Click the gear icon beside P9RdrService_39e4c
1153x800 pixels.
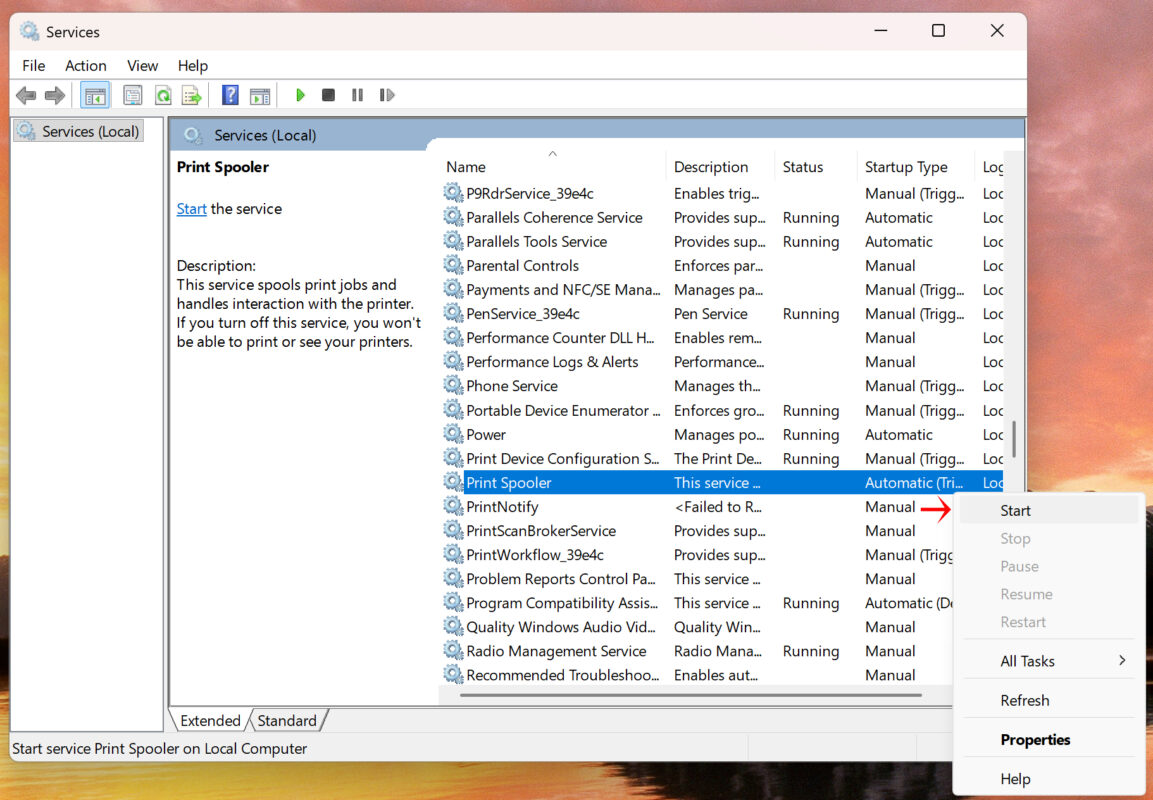pos(453,193)
